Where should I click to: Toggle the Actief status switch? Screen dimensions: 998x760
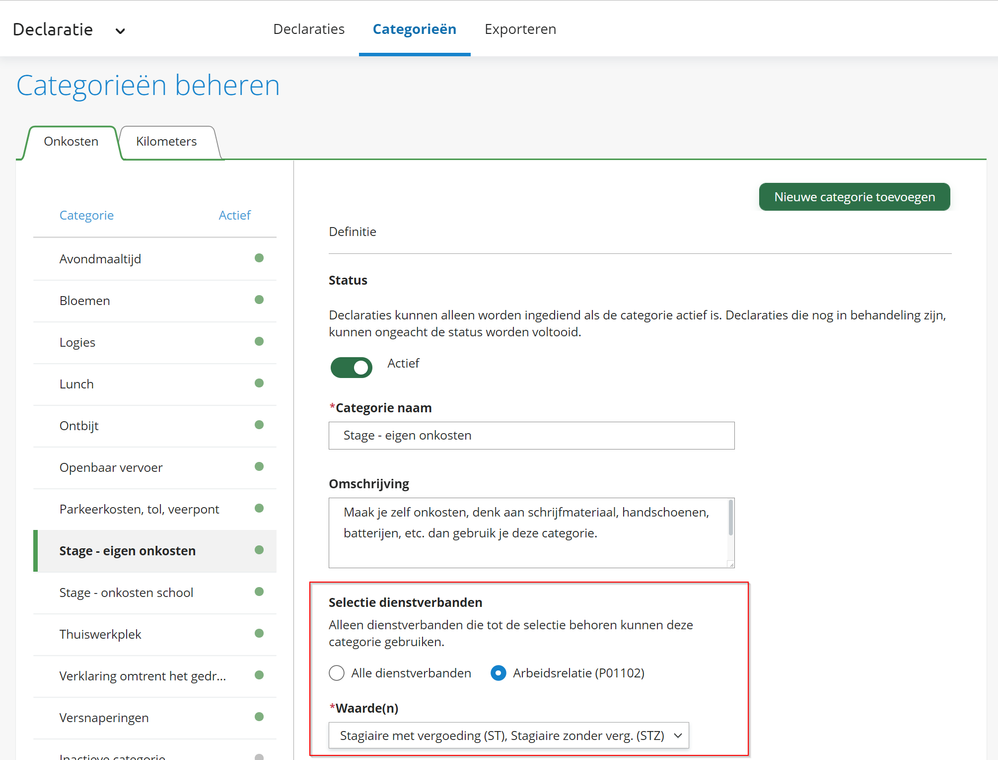click(351, 367)
